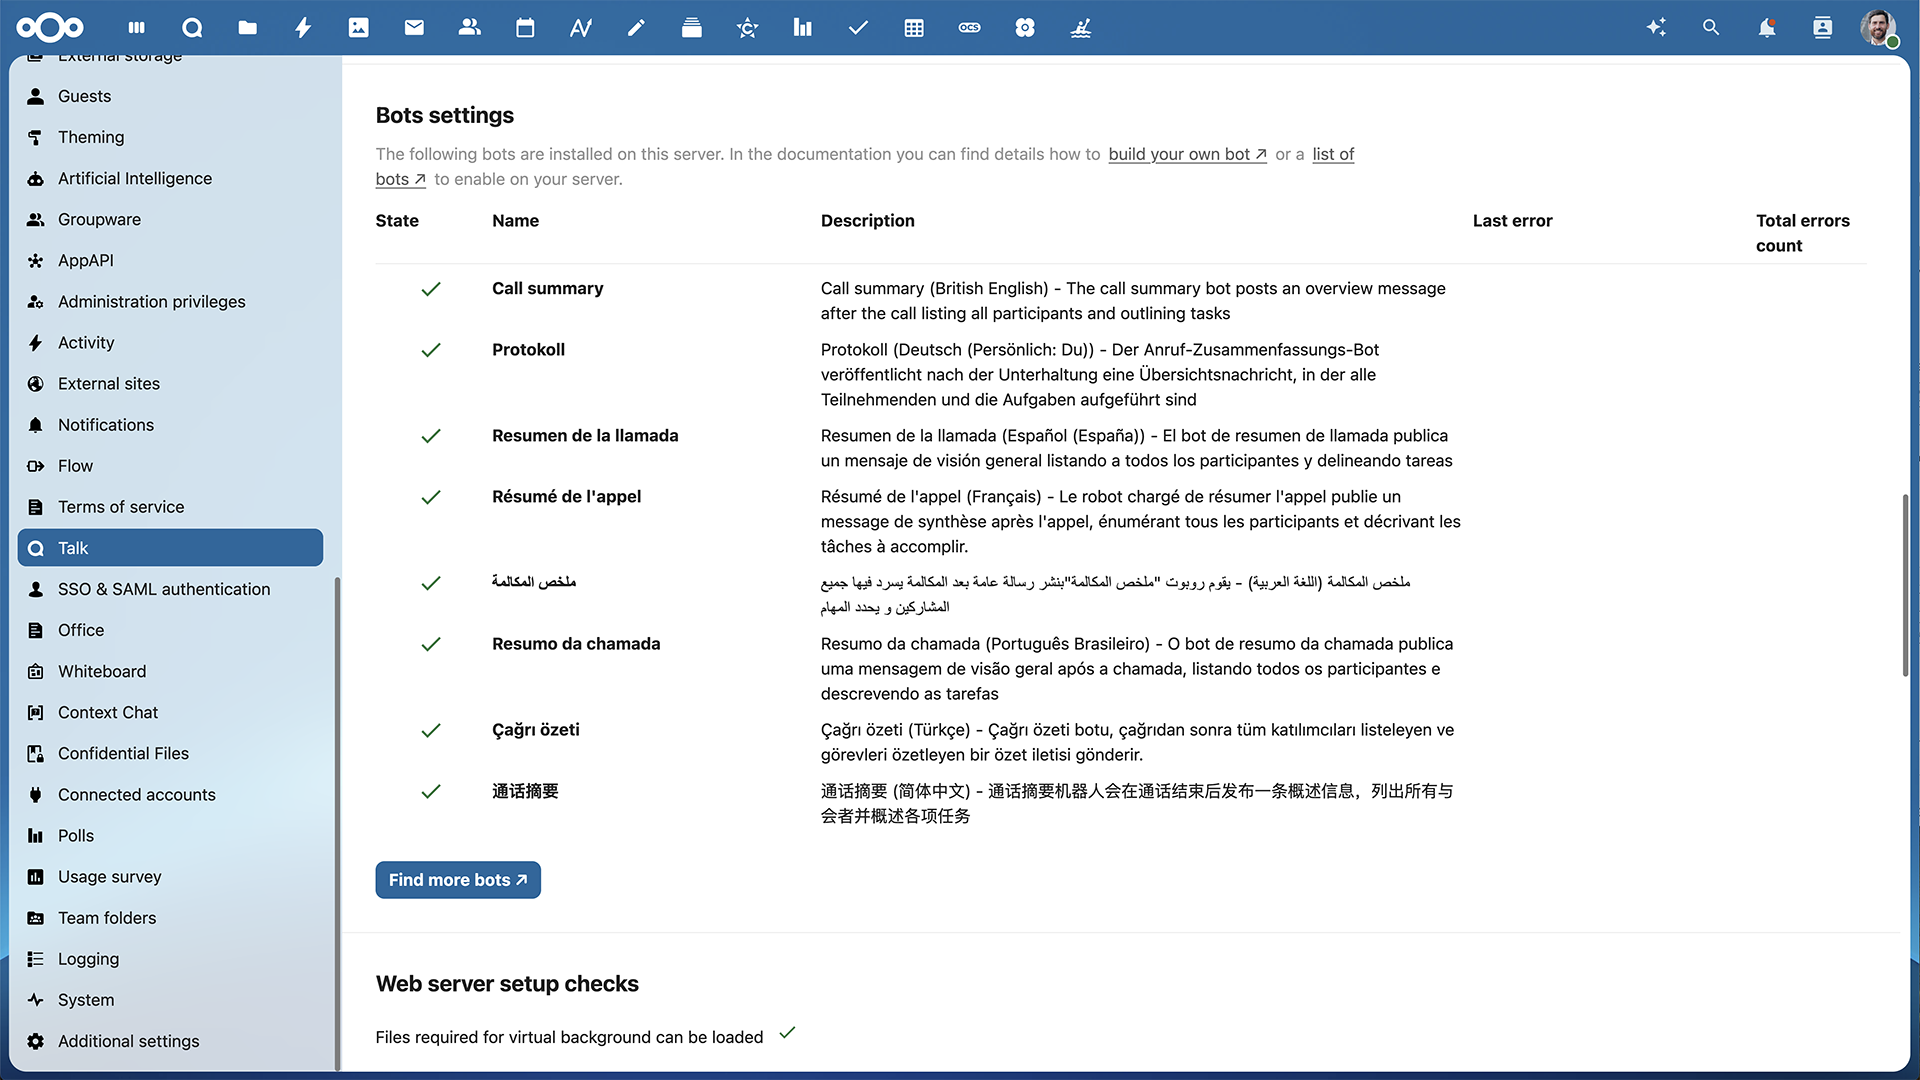This screenshot has width=1920, height=1080.
Task: Open the Polls bar-chart icon in top bar
Action: coord(803,28)
